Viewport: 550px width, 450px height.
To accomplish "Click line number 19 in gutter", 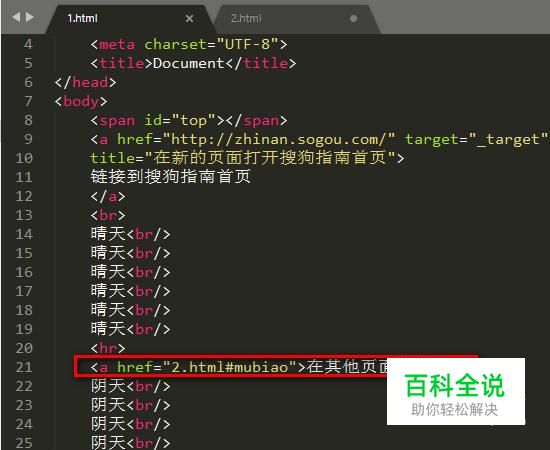I will pos(24,329).
